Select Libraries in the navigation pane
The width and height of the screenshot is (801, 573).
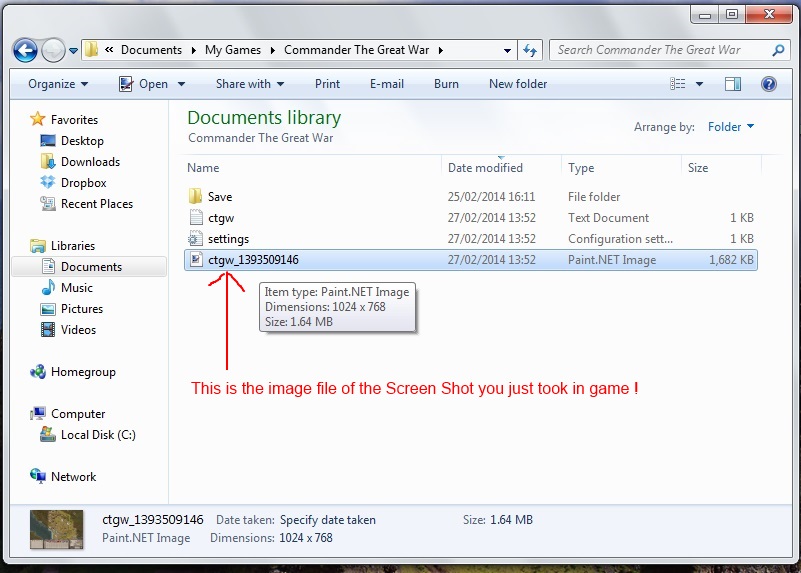73,246
